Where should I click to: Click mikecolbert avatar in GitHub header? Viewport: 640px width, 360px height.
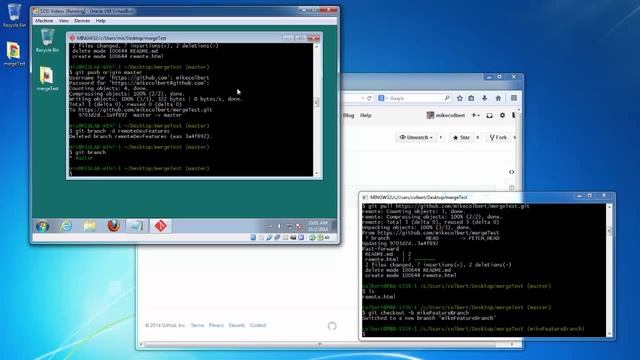pyautogui.click(x=430, y=116)
